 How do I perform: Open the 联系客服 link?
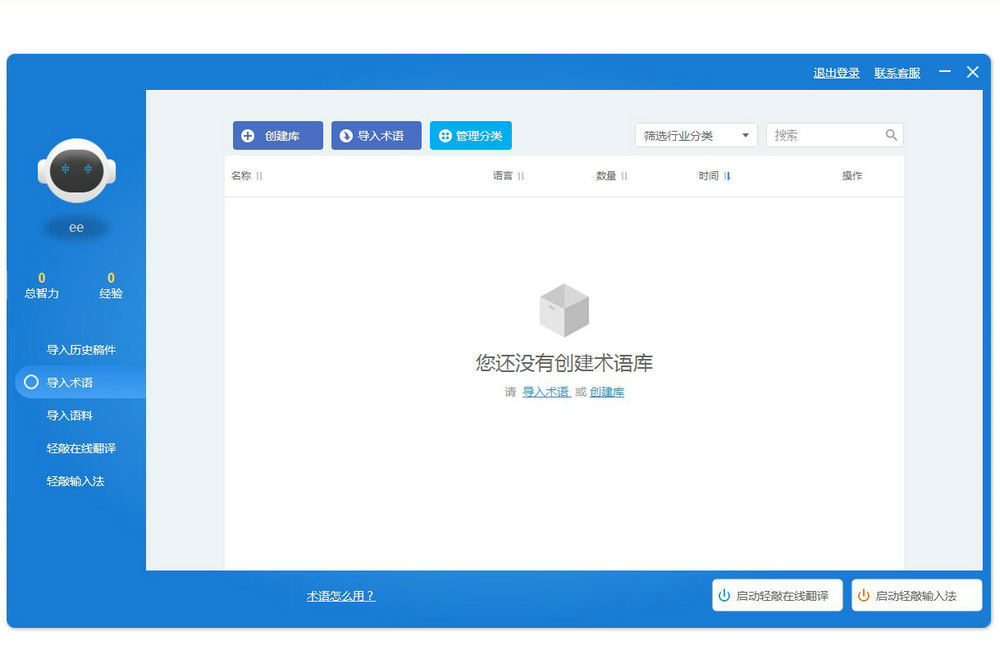(x=897, y=73)
